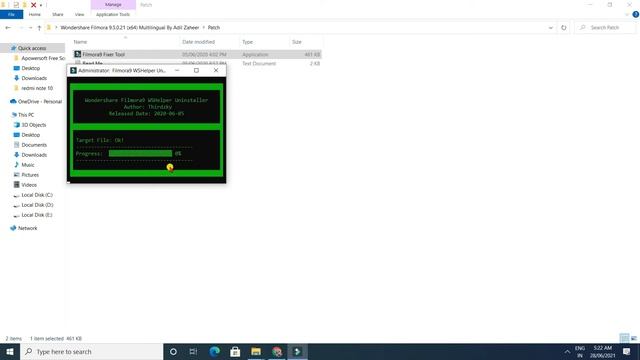This screenshot has height=360, width=640.
Task: Select the Application Tools tab
Action: (113, 14)
